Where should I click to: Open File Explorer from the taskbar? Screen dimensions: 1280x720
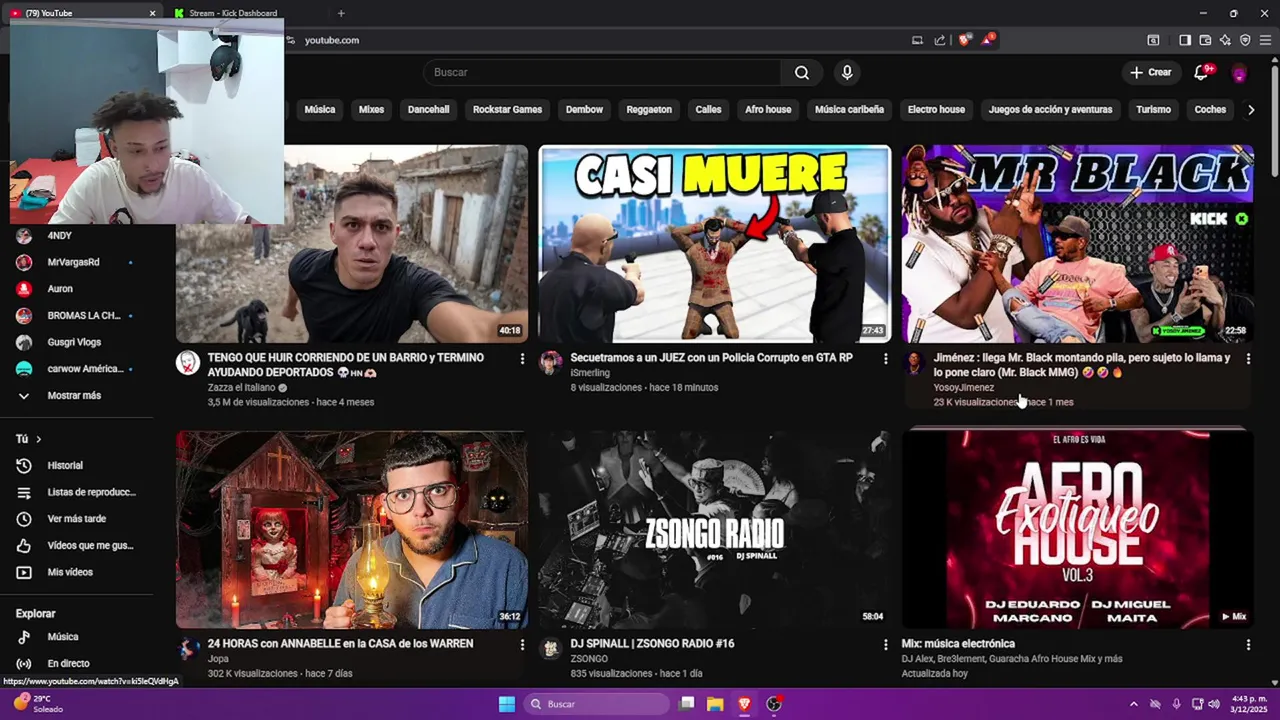click(715, 704)
